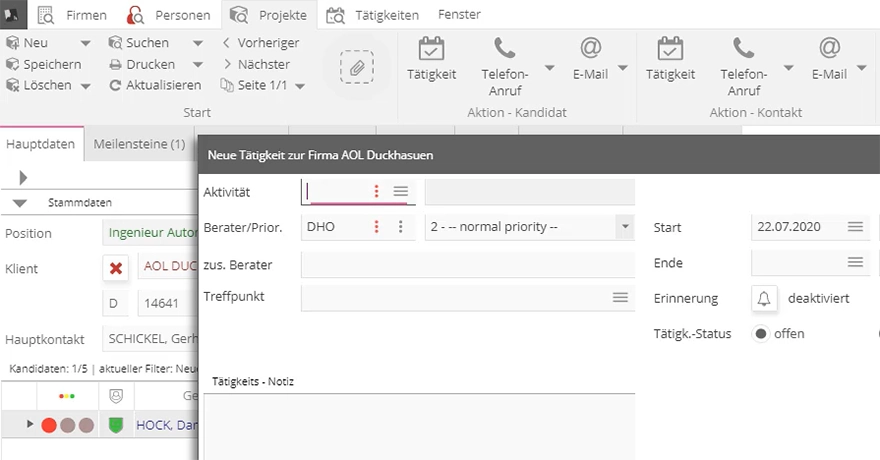Switch to the Meilensteine (1) tab
880x460 pixels.
pyautogui.click(x=139, y=144)
